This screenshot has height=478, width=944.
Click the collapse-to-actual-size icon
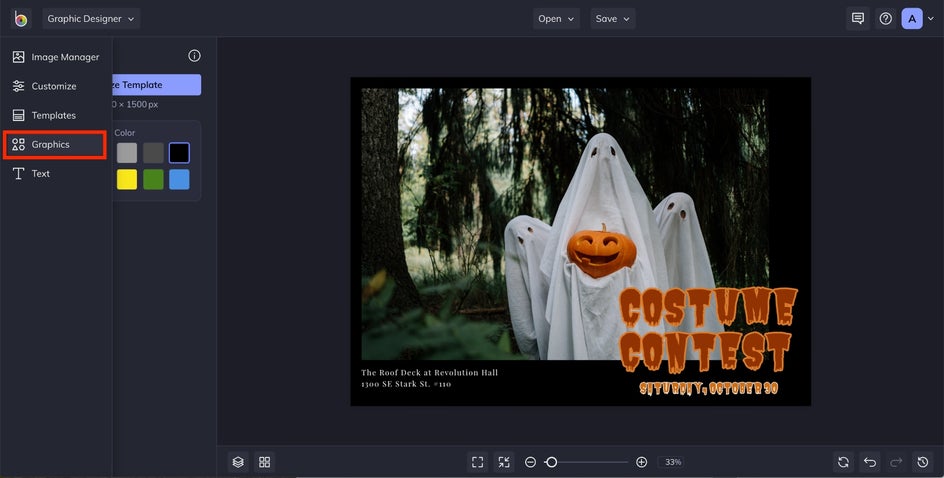pos(504,462)
